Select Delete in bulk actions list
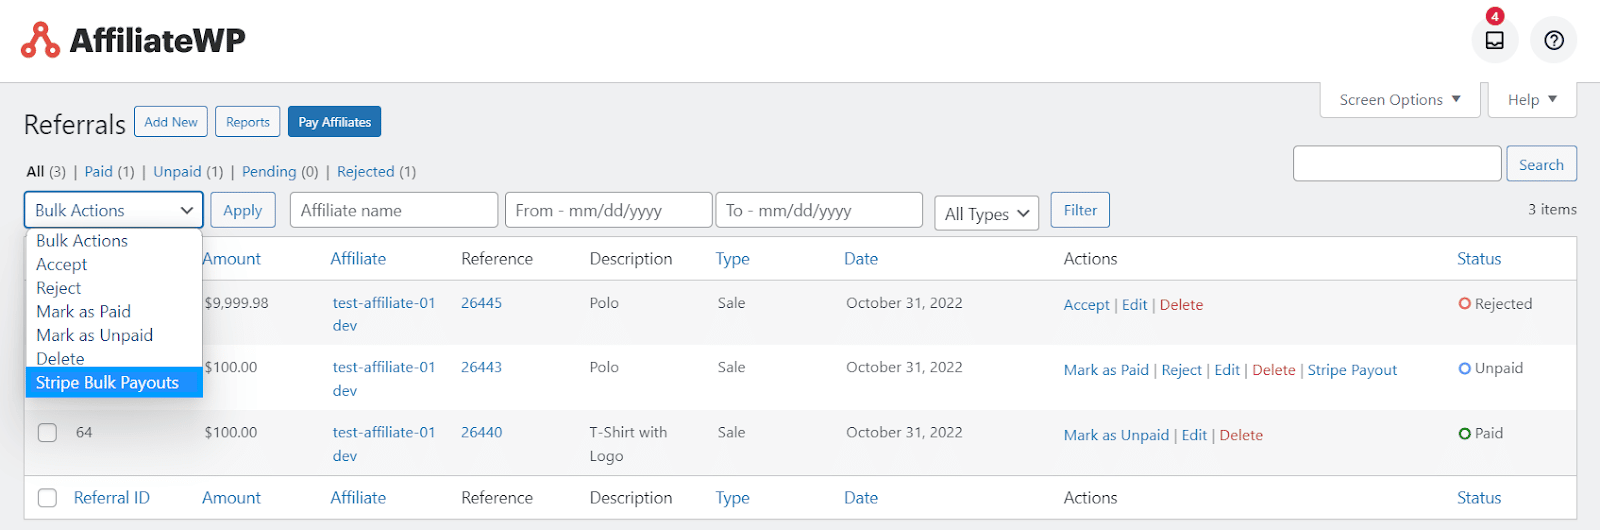 (x=114, y=358)
